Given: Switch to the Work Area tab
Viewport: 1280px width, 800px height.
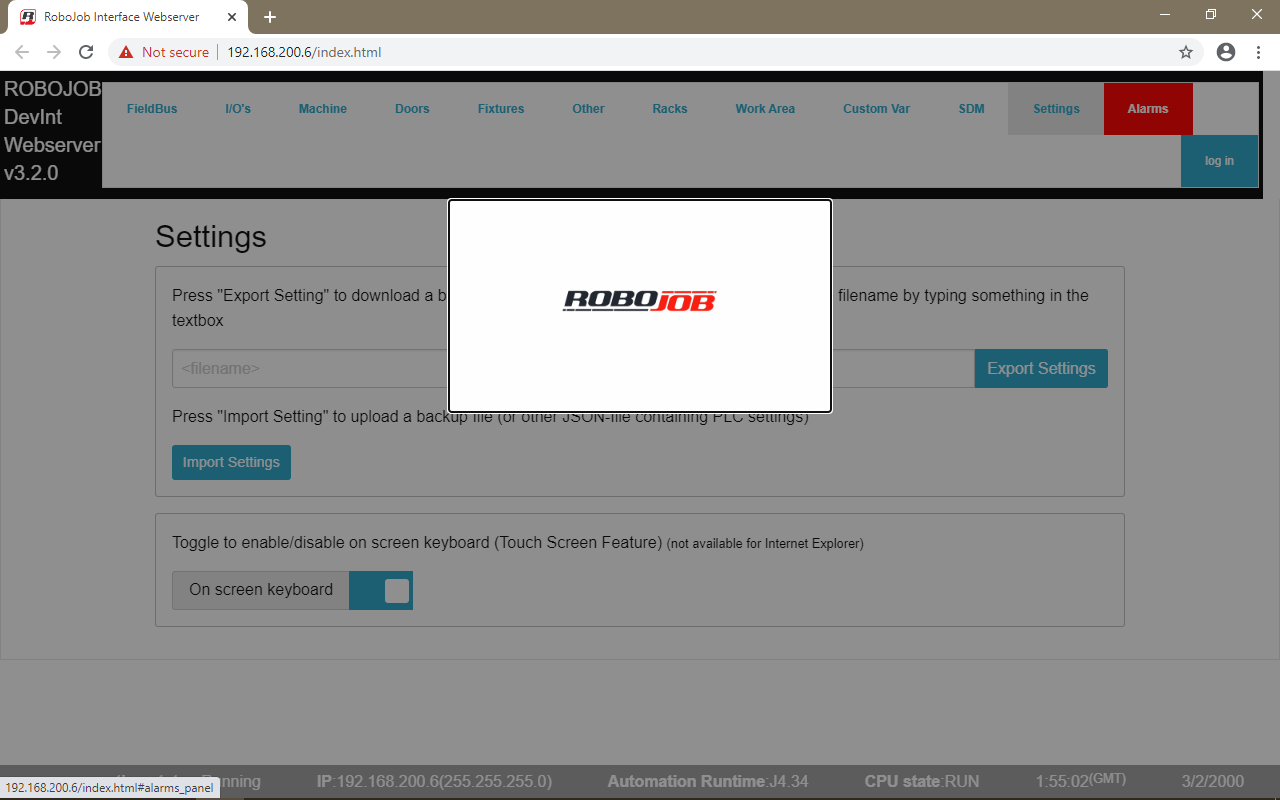Looking at the screenshot, I should [765, 109].
